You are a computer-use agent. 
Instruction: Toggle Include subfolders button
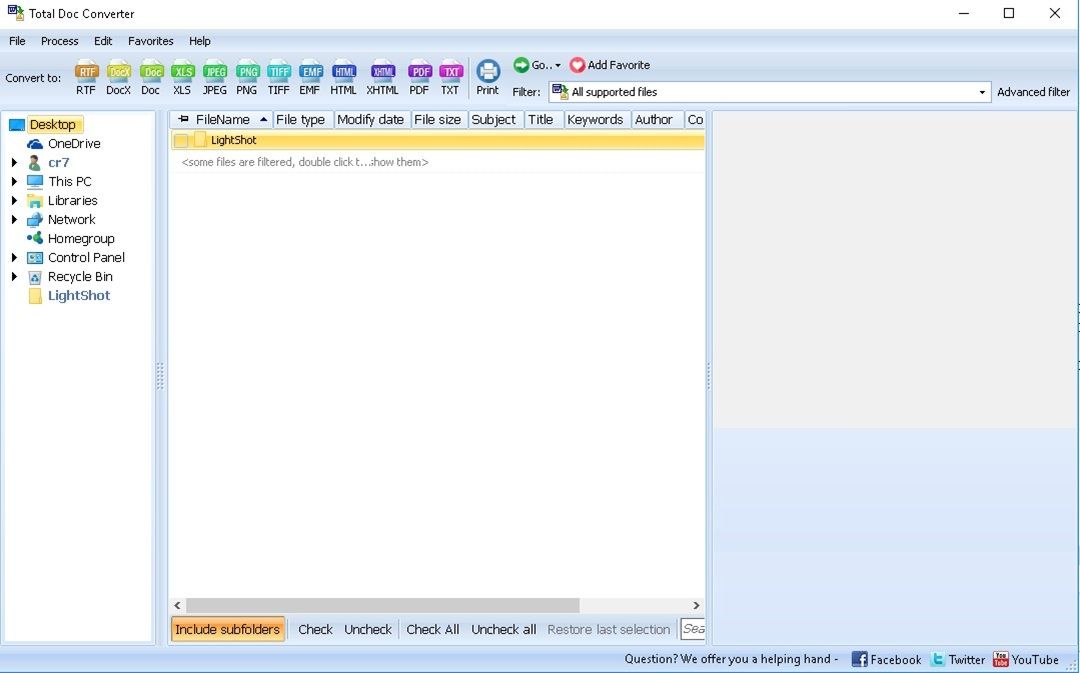[x=227, y=629]
